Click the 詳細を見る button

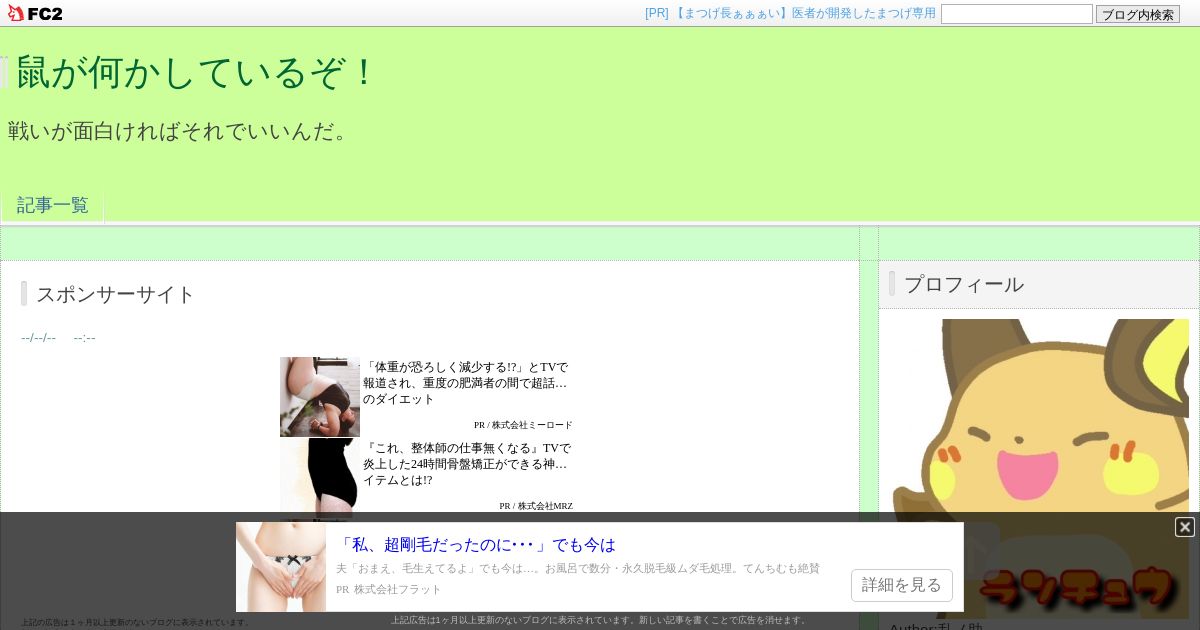(902, 585)
